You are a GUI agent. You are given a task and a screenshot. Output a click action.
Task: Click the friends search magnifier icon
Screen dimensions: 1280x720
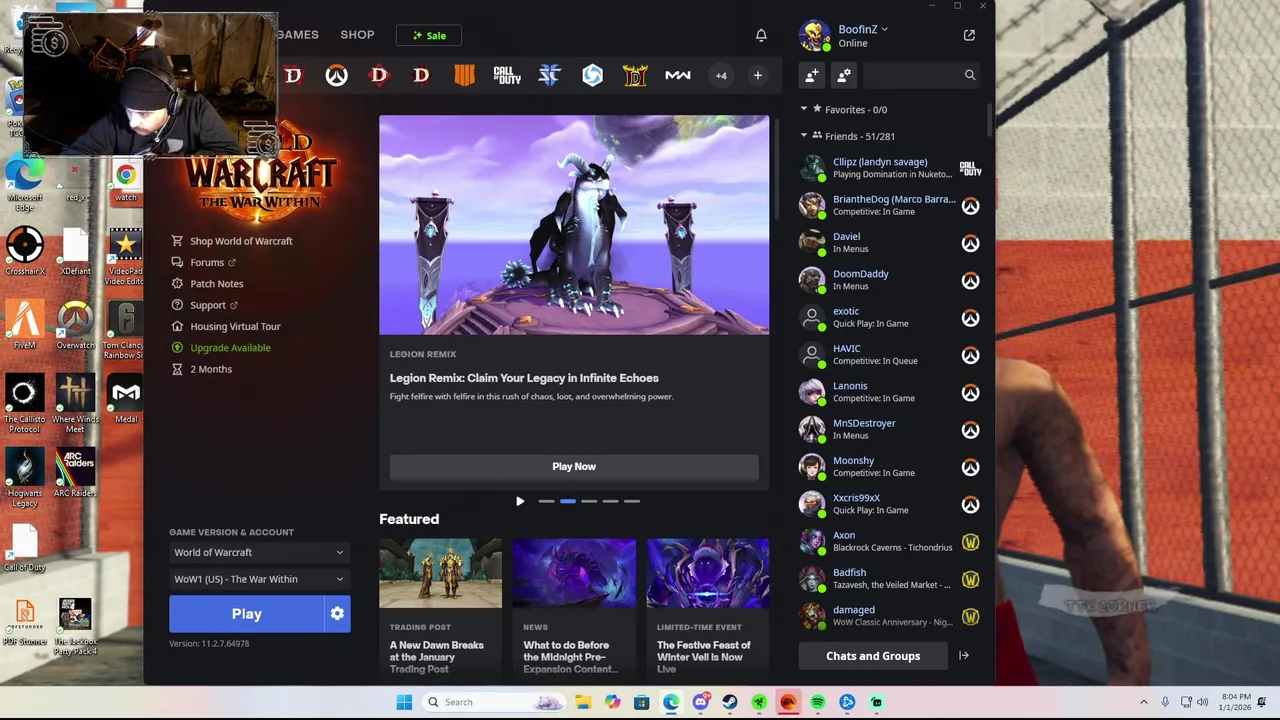click(x=969, y=75)
